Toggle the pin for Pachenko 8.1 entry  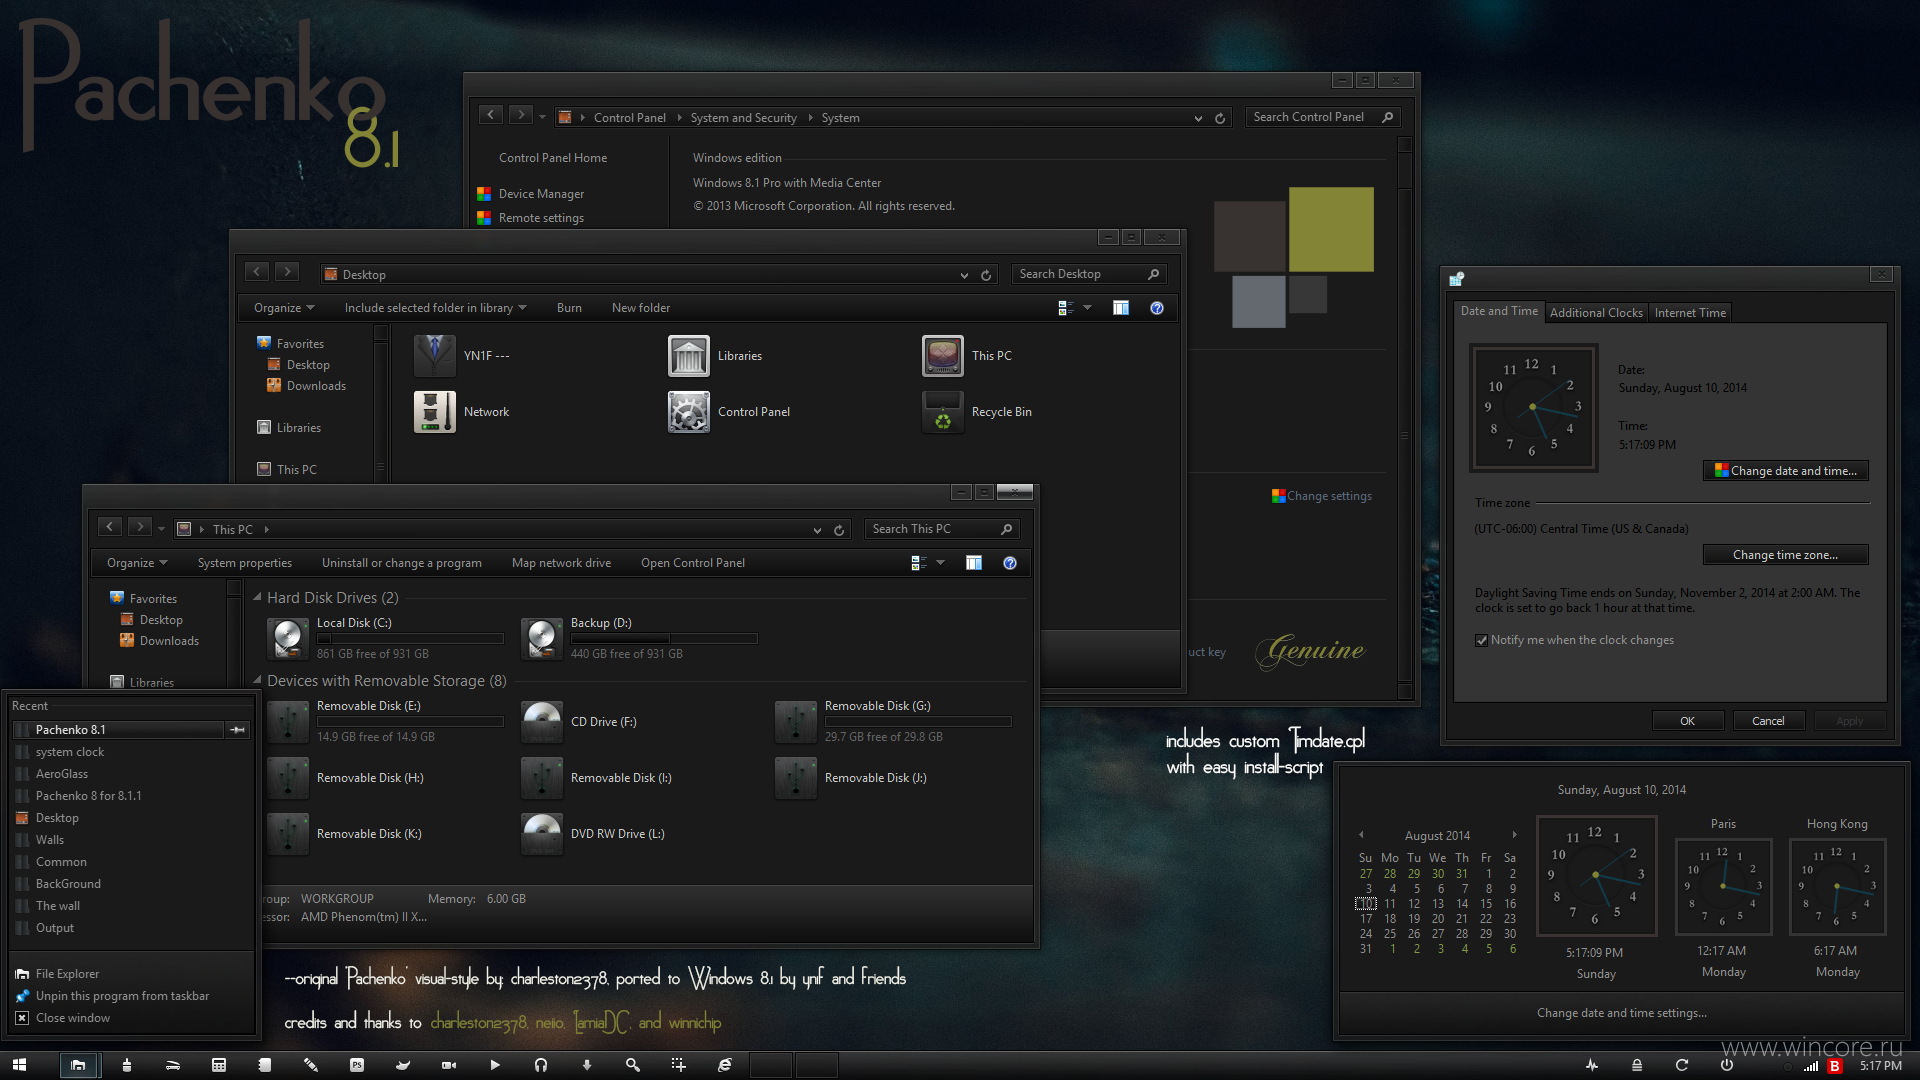pos(238,730)
